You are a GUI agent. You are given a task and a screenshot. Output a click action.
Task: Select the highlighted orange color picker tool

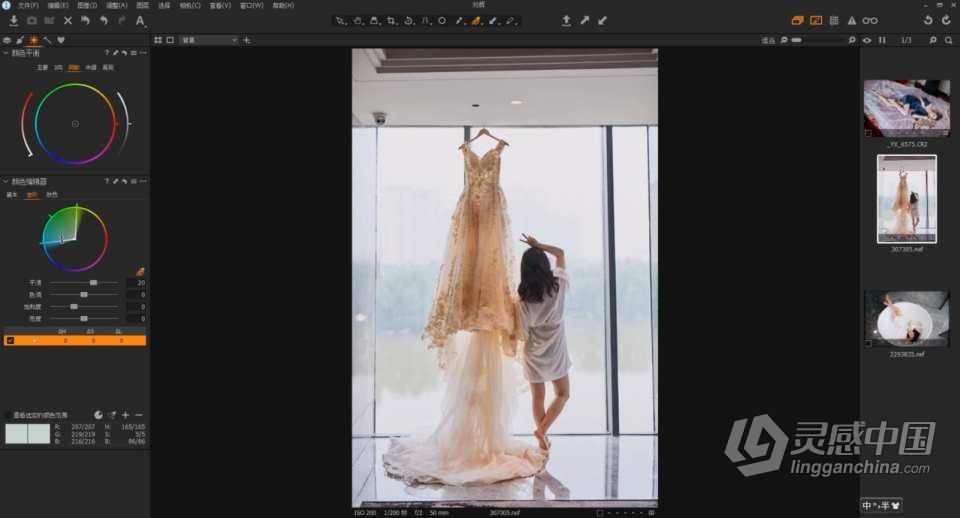point(476,21)
